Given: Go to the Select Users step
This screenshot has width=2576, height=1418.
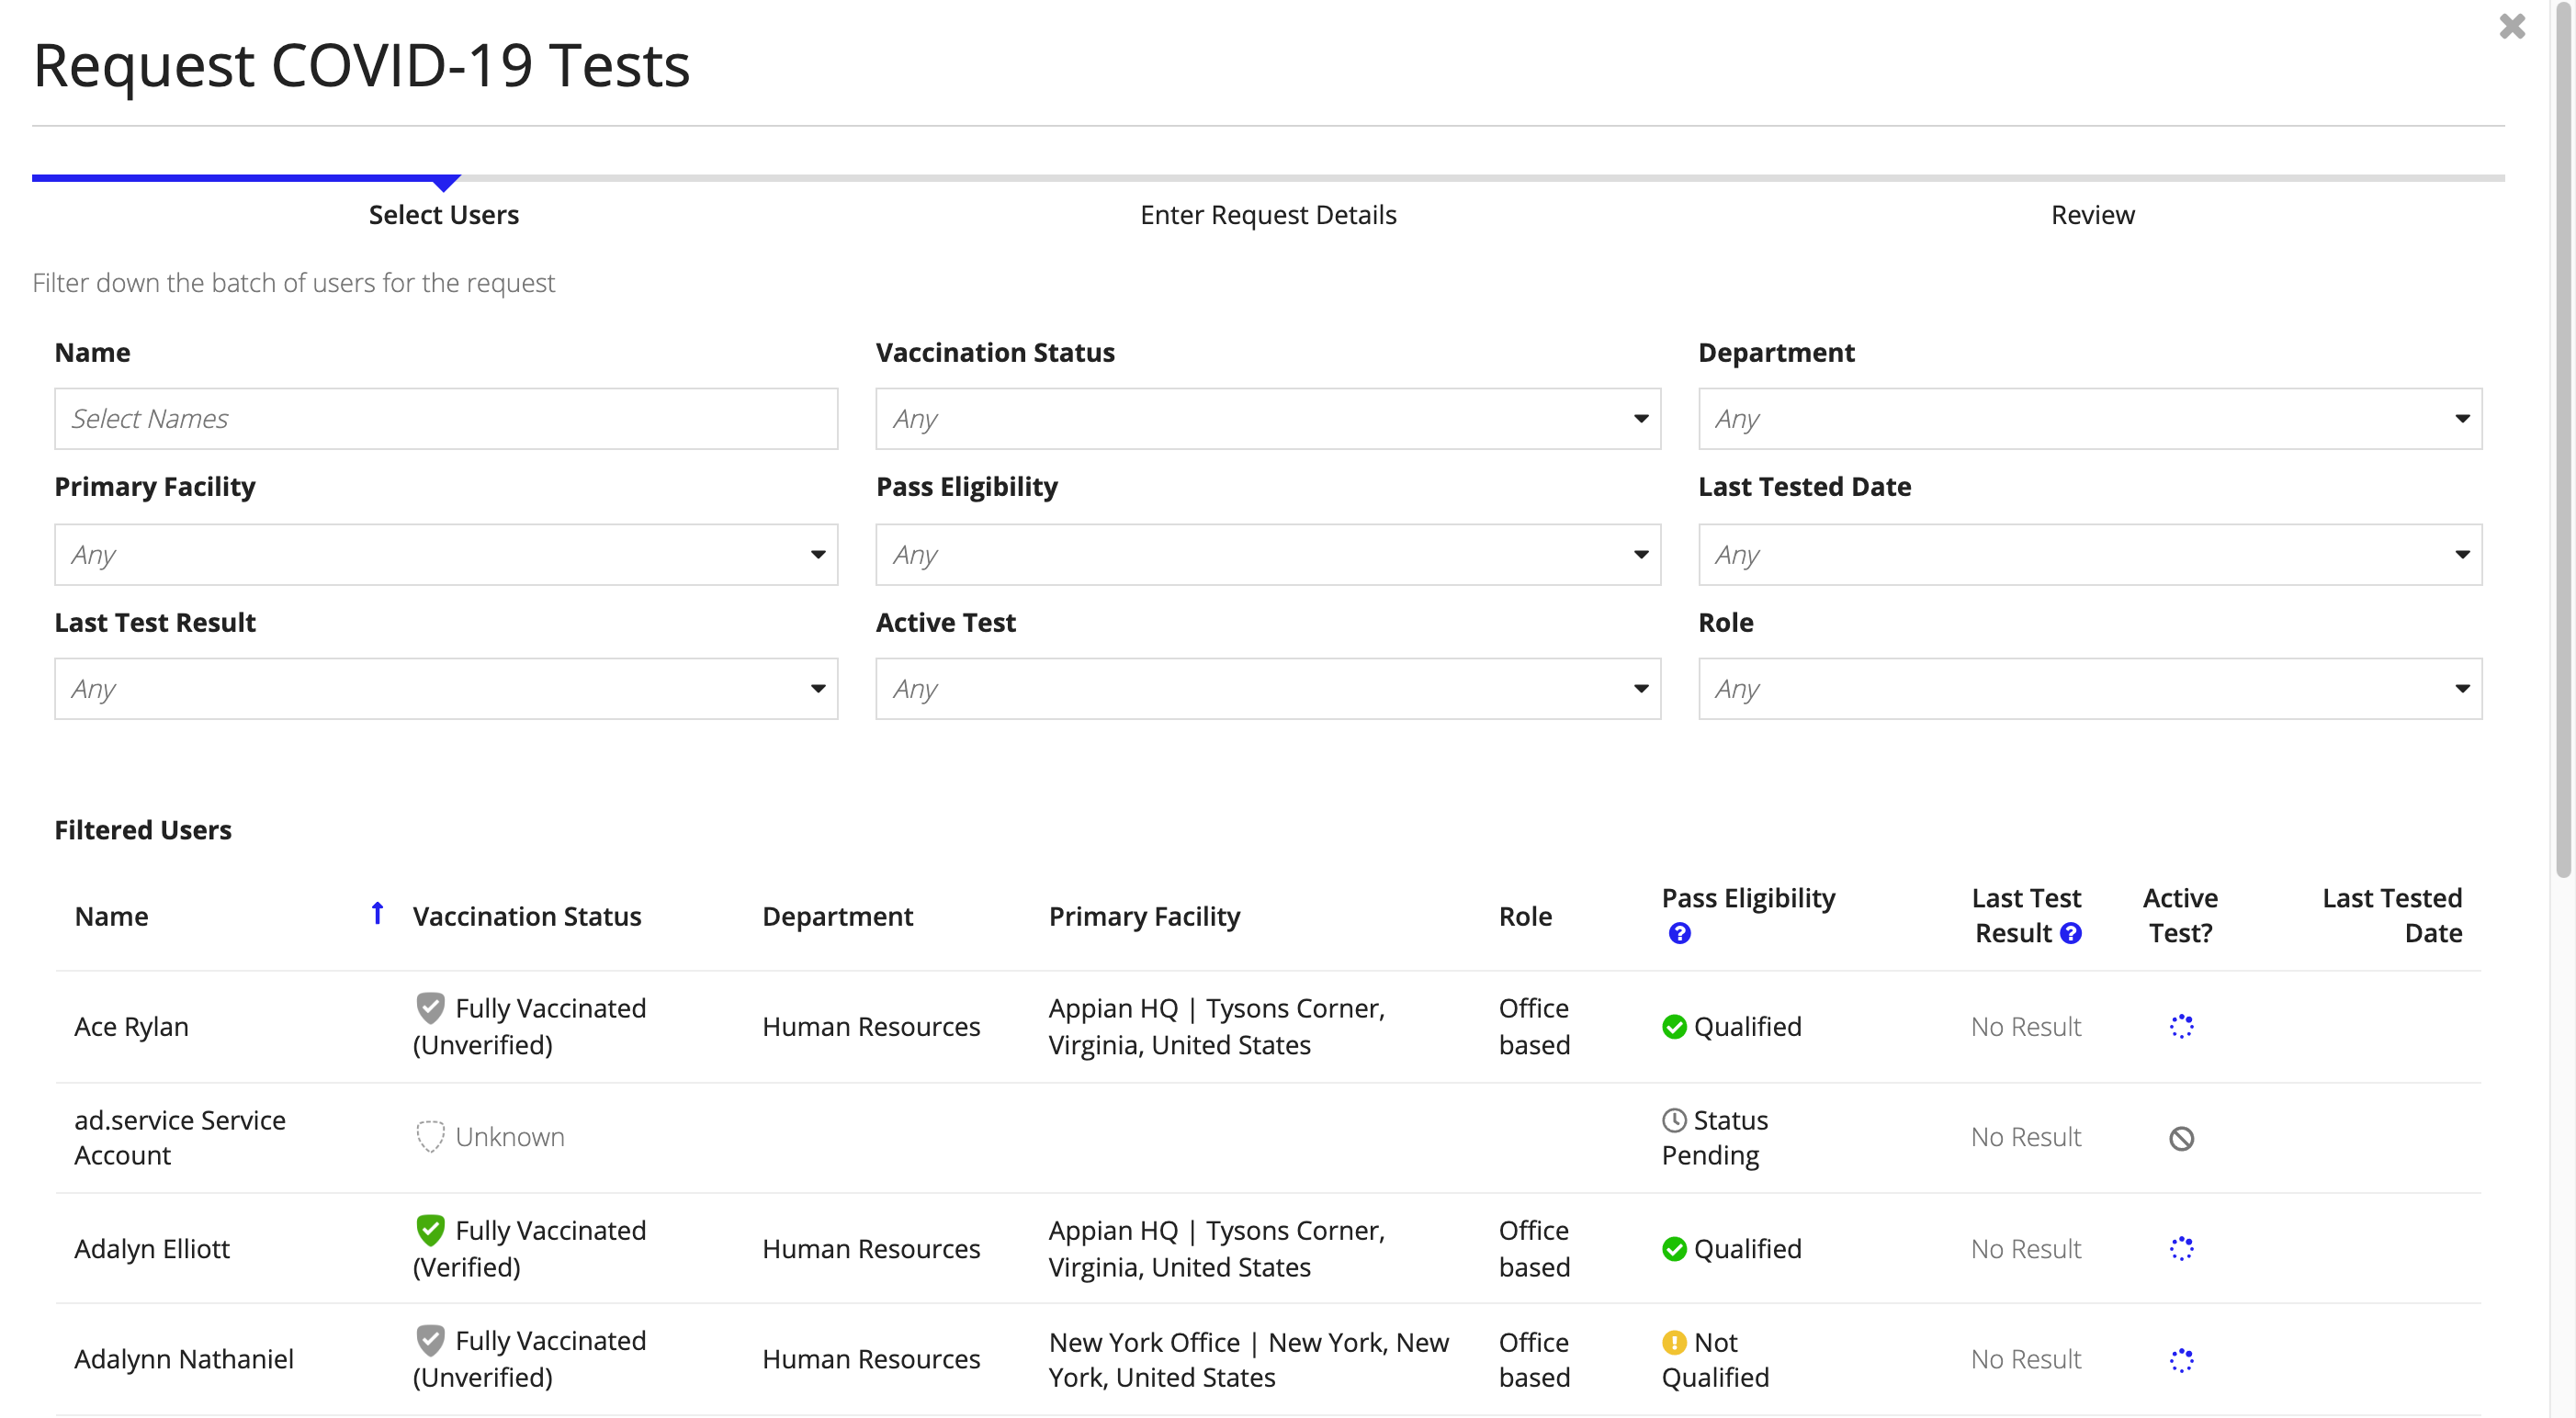Looking at the screenshot, I should (444, 215).
